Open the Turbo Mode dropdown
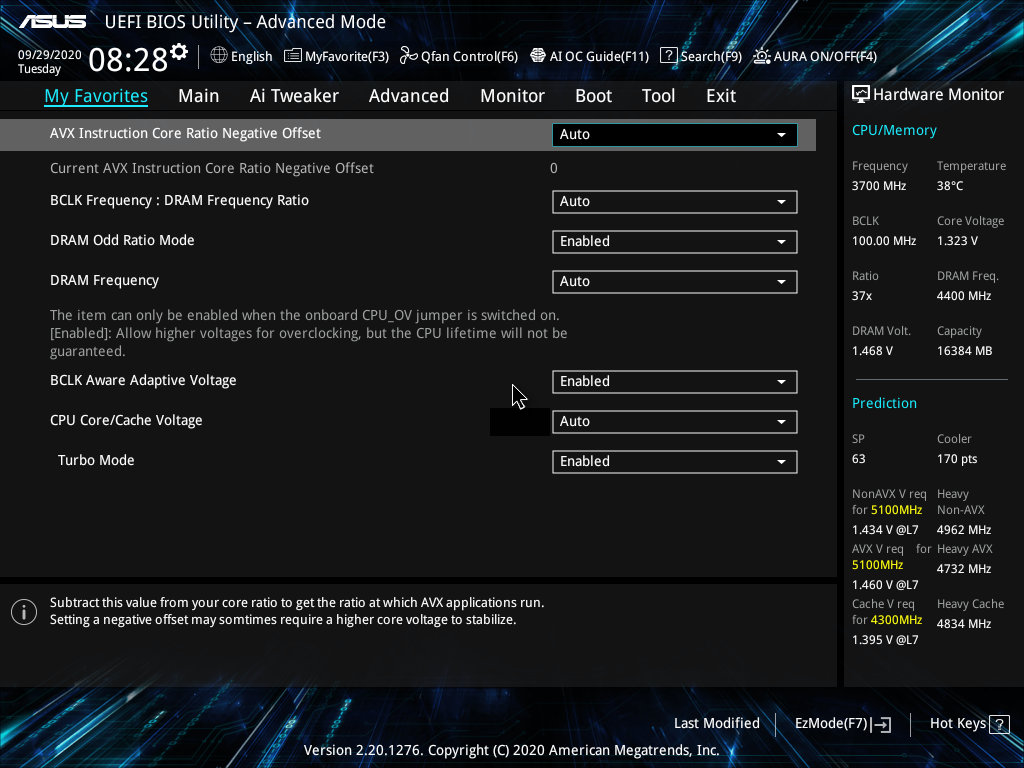1024x768 pixels. point(675,461)
